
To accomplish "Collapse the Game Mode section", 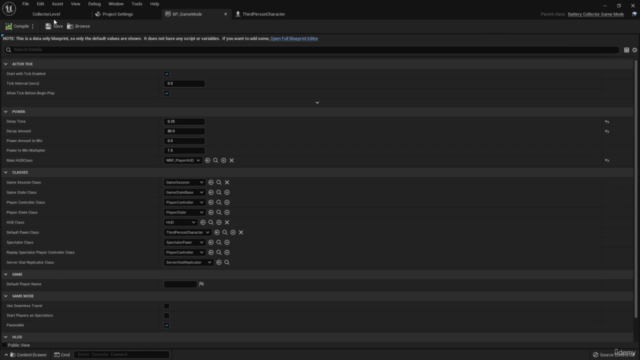I will coord(6,296).
